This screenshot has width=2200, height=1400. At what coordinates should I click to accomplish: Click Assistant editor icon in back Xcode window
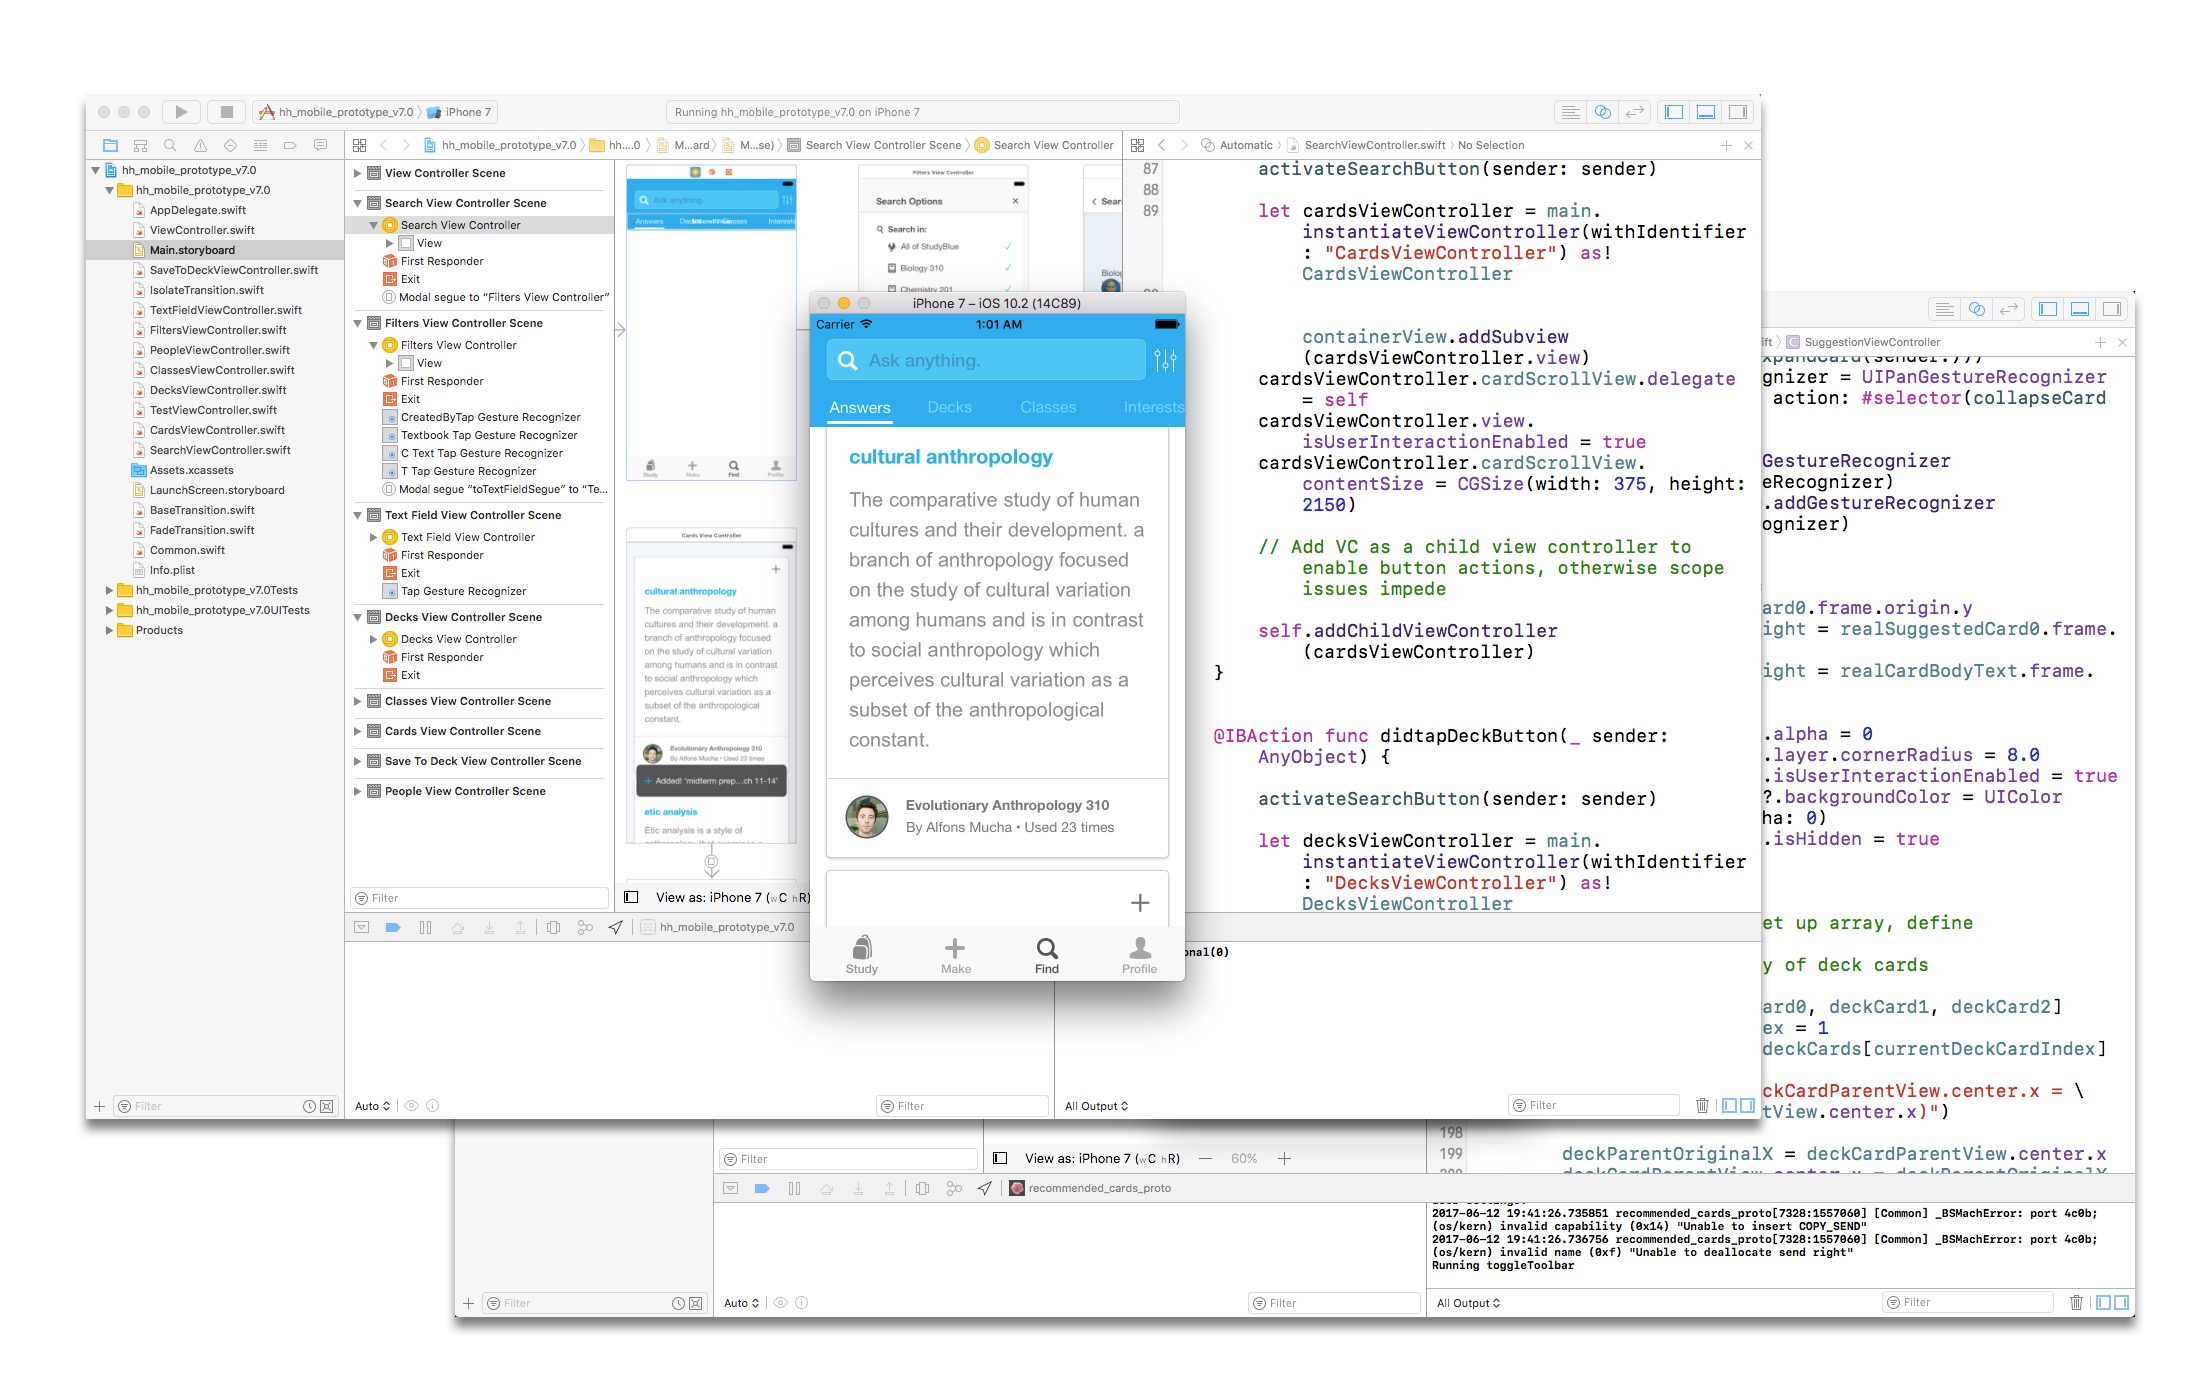[1977, 309]
